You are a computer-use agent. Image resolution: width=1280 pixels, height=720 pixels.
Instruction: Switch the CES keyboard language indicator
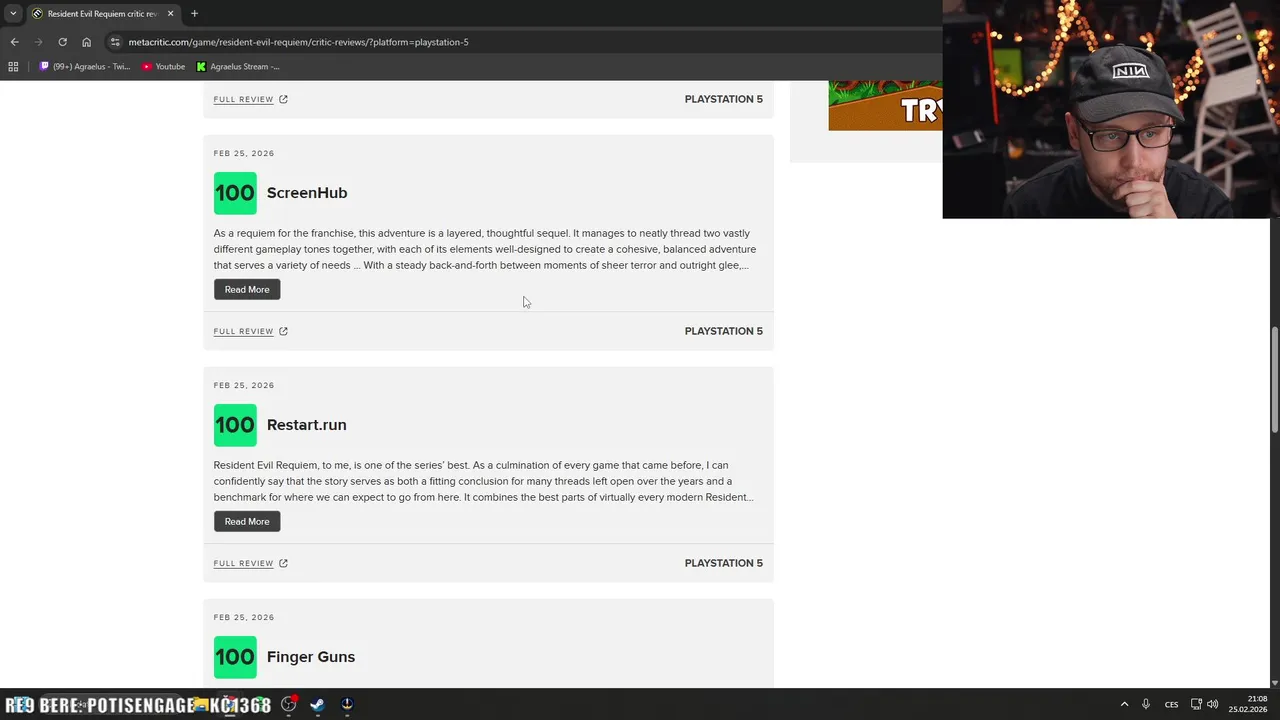pos(1171,704)
